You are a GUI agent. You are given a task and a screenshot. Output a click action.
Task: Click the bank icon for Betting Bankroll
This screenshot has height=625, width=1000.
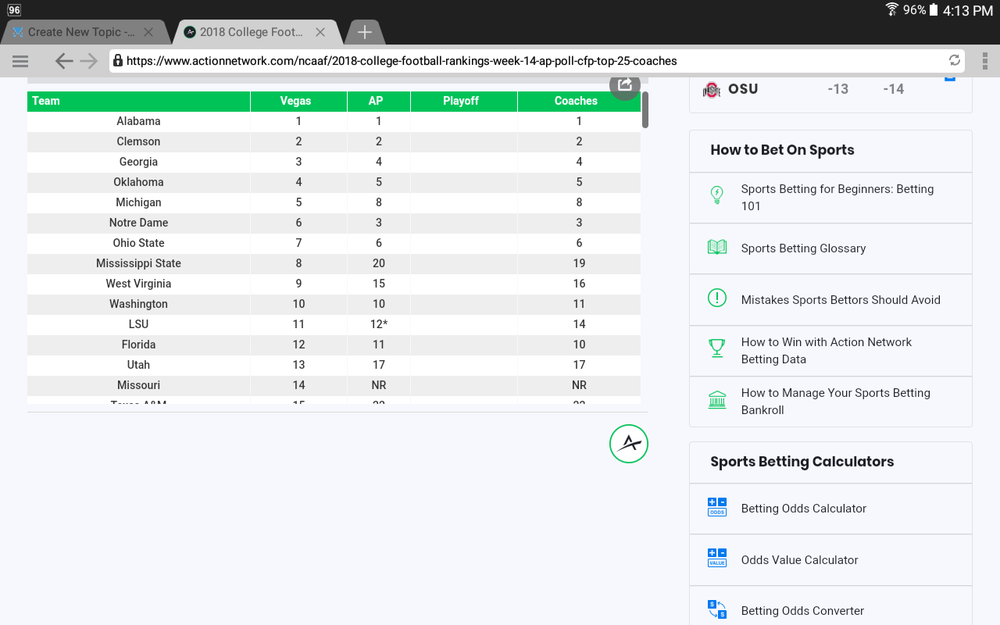coord(717,400)
